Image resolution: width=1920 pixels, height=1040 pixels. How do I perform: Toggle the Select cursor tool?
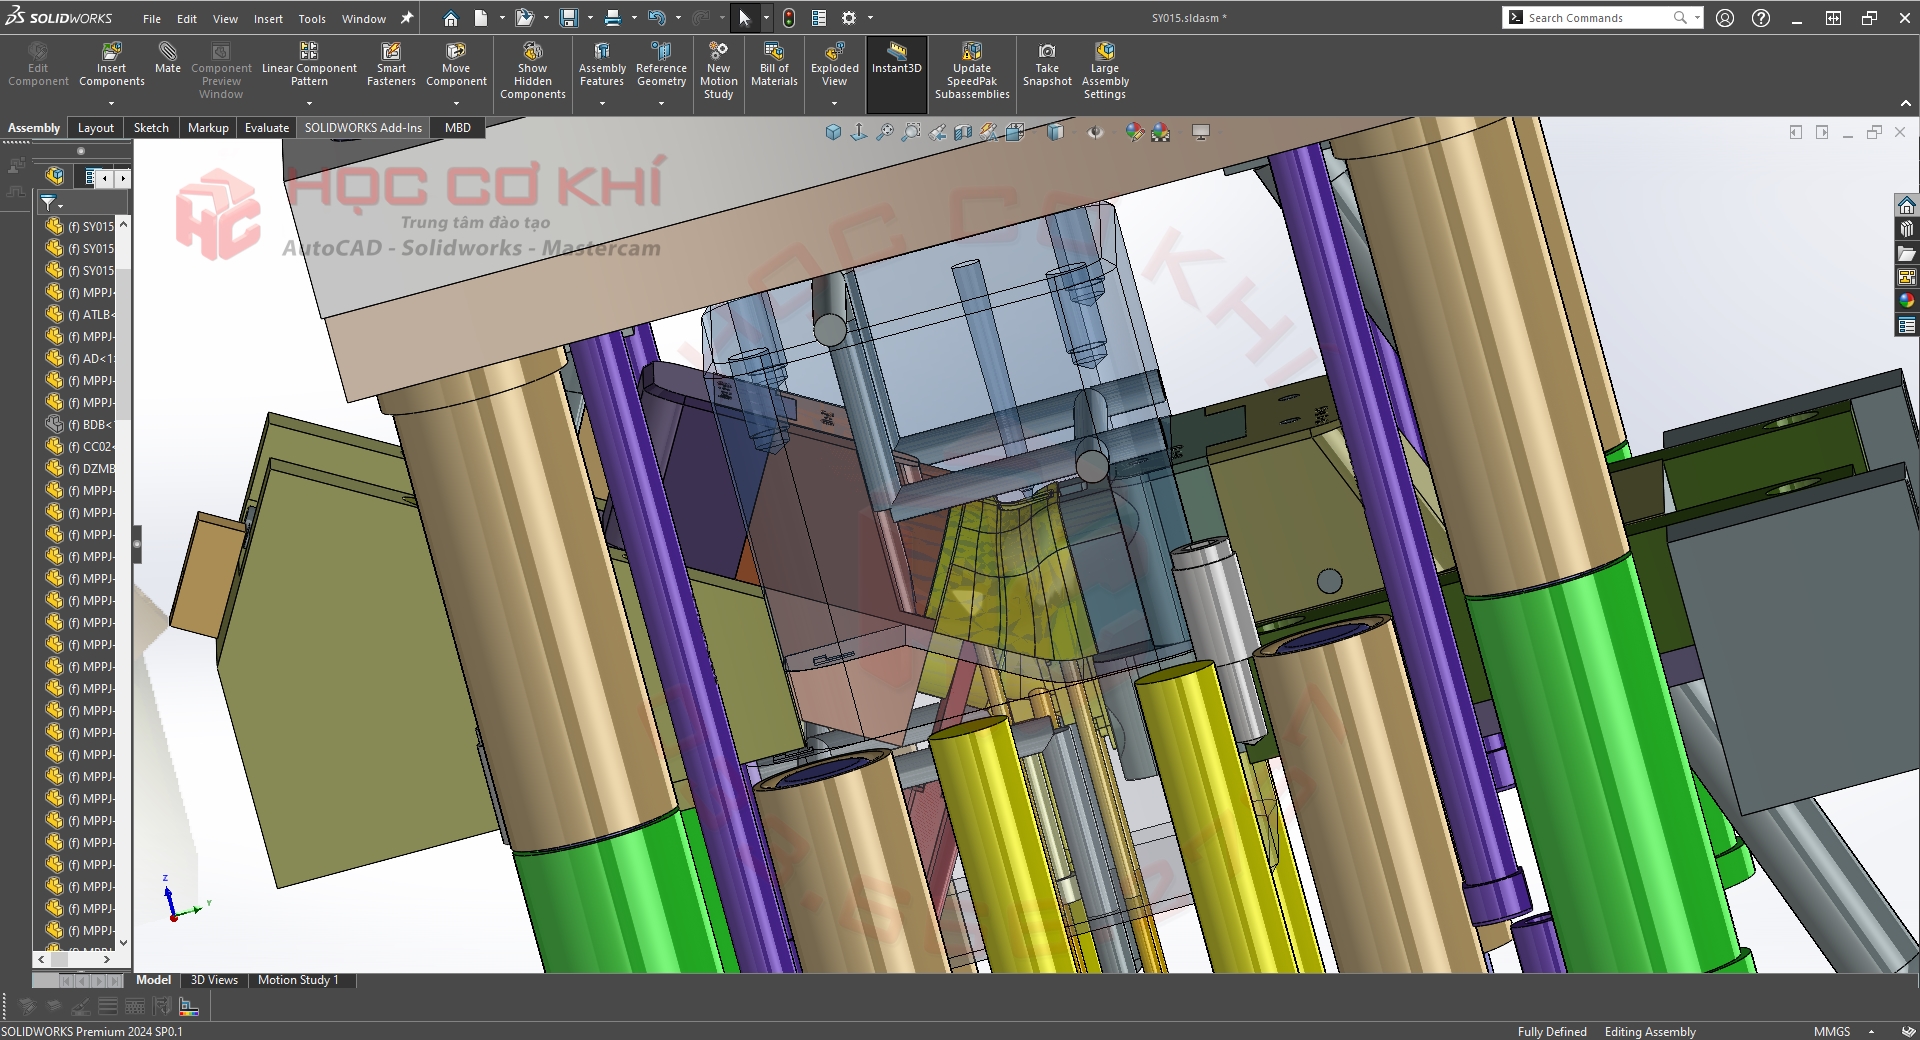coord(745,18)
